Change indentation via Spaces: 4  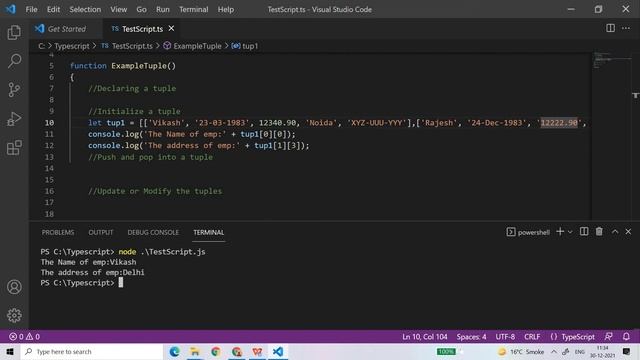471,337
